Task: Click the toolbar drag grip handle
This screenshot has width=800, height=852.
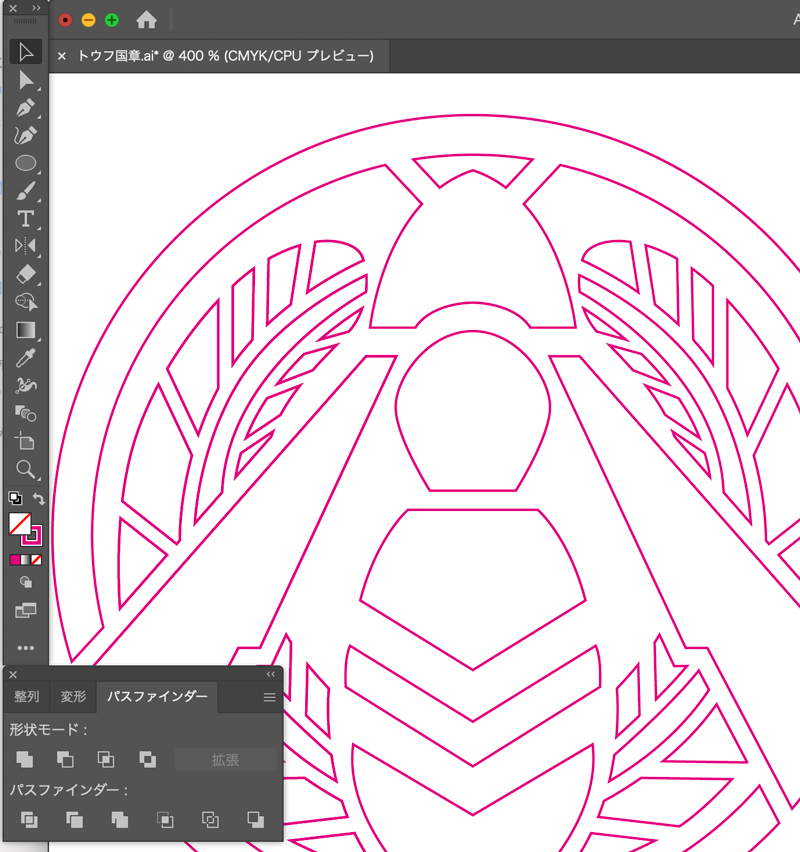Action: [x=25, y=21]
